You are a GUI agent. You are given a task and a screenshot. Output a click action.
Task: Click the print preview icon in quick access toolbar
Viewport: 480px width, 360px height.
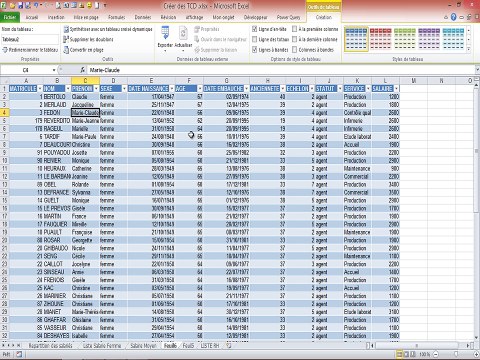(59, 5)
